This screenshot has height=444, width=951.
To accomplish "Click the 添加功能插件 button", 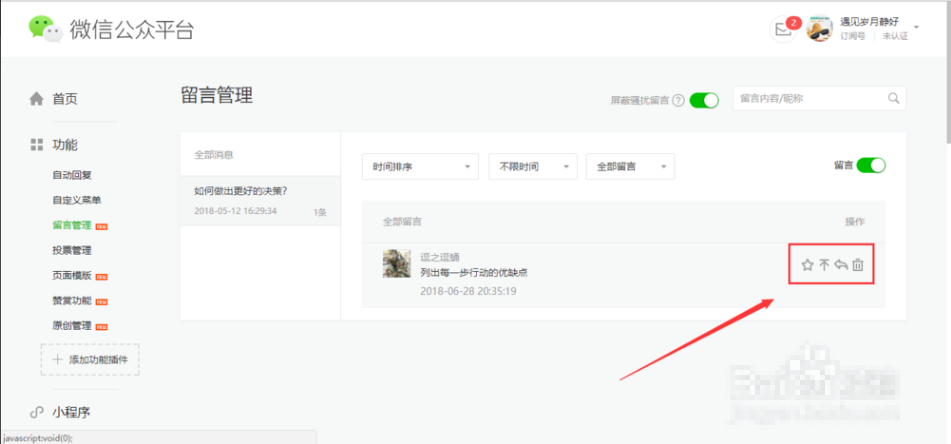I will tap(90, 359).
